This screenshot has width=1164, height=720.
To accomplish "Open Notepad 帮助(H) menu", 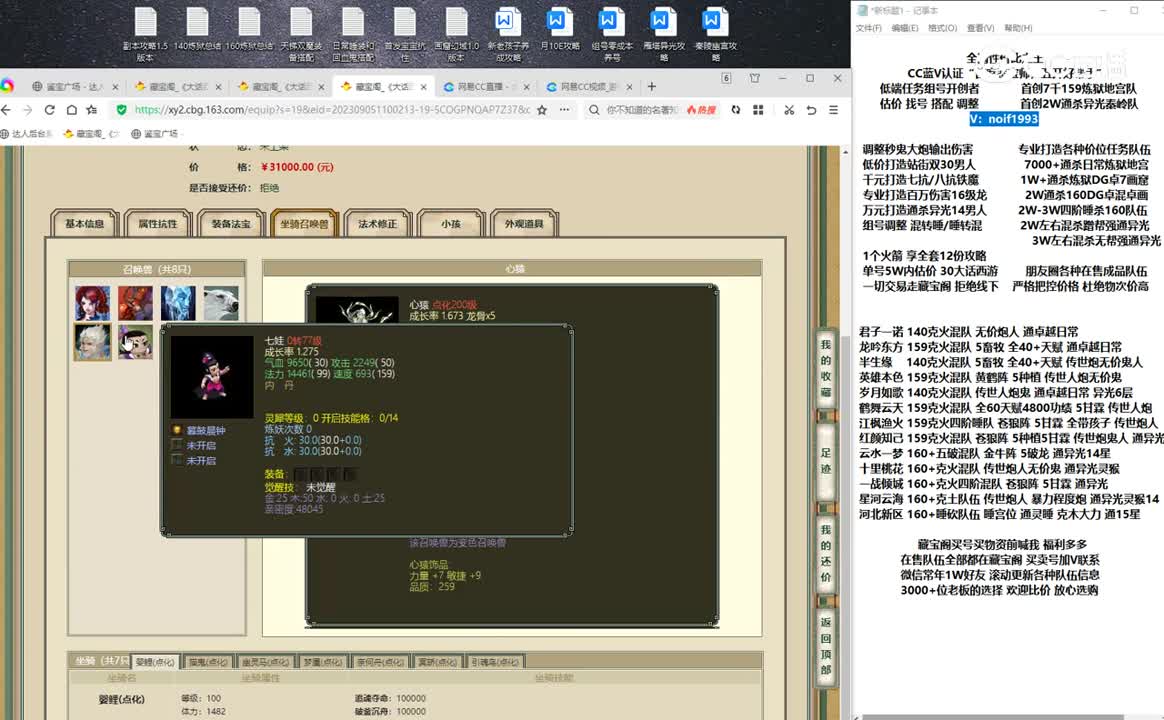I will click(x=1018, y=28).
